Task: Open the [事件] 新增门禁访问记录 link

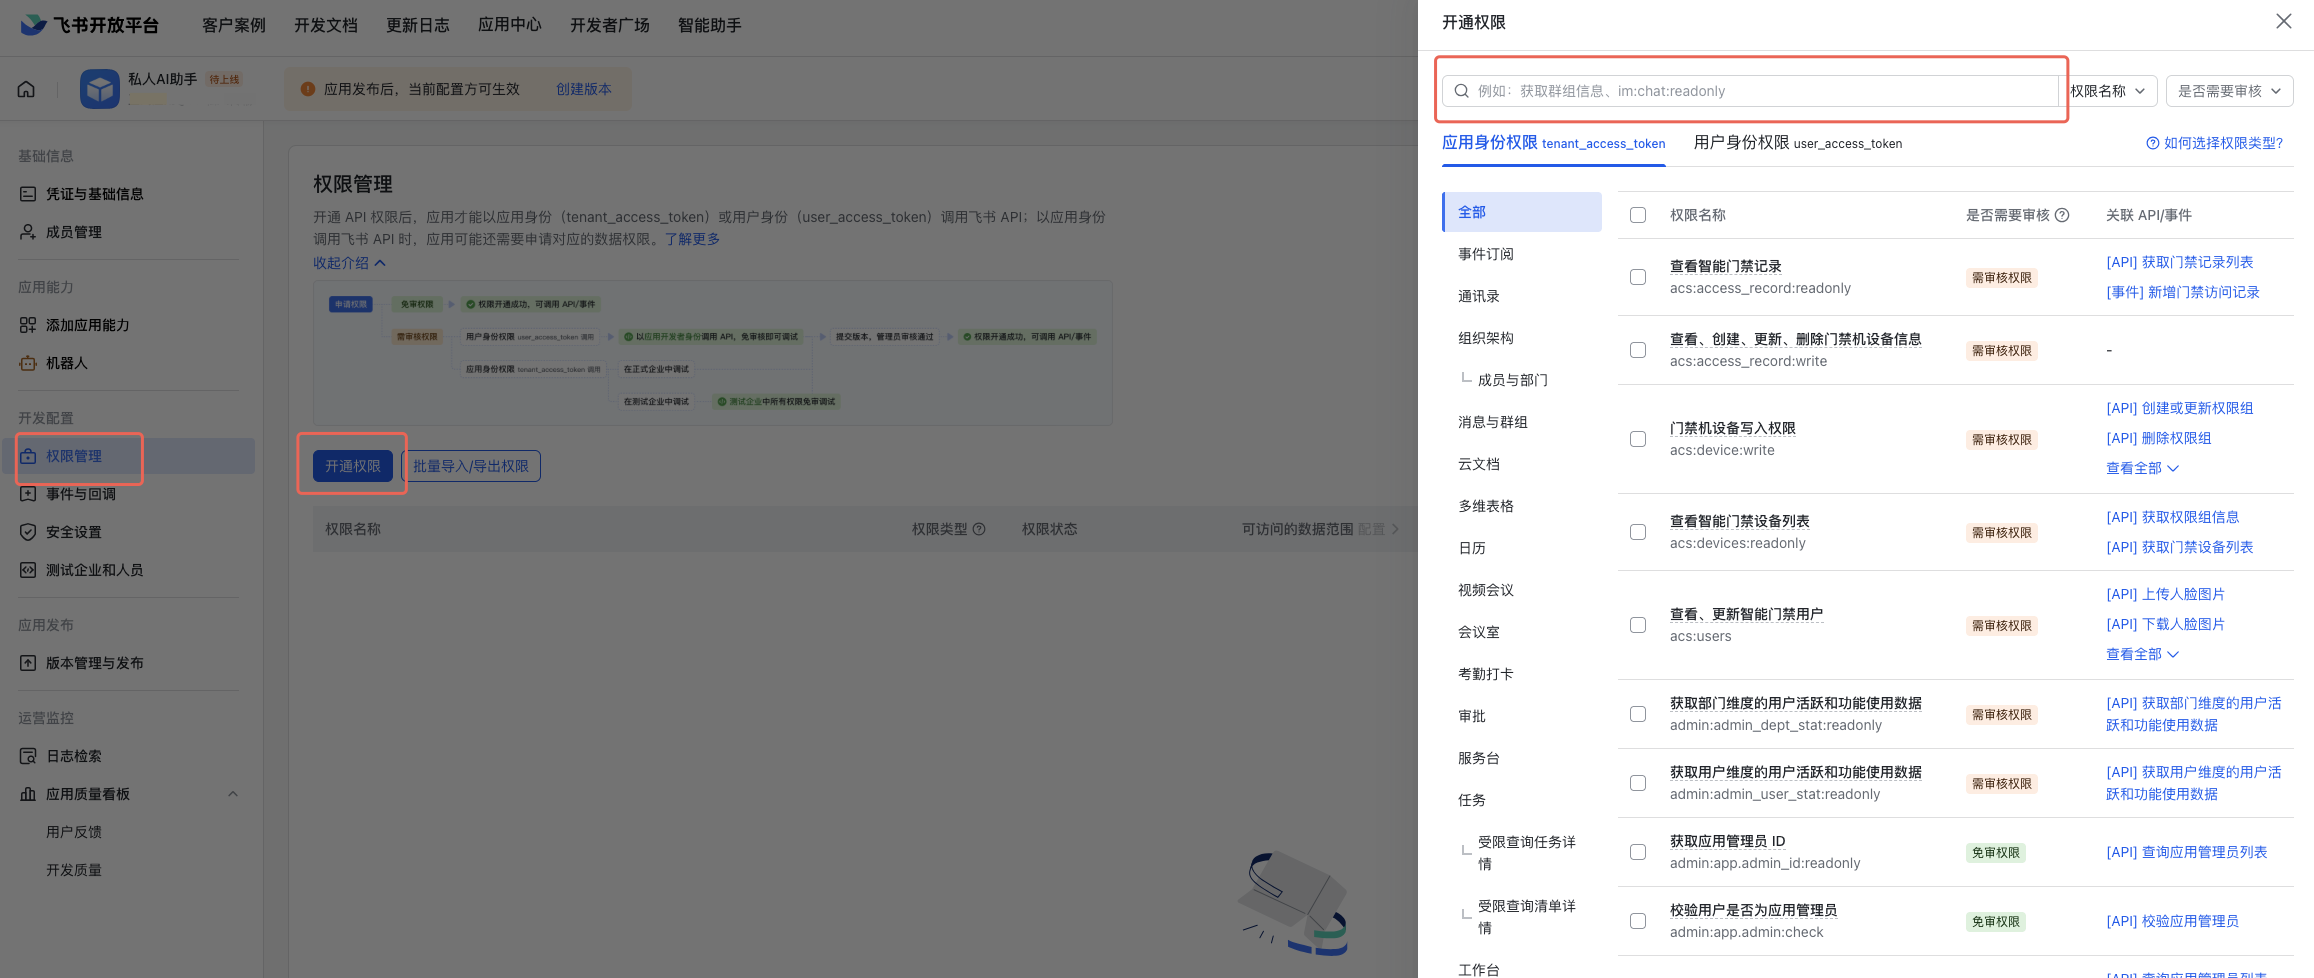Action: point(2183,292)
